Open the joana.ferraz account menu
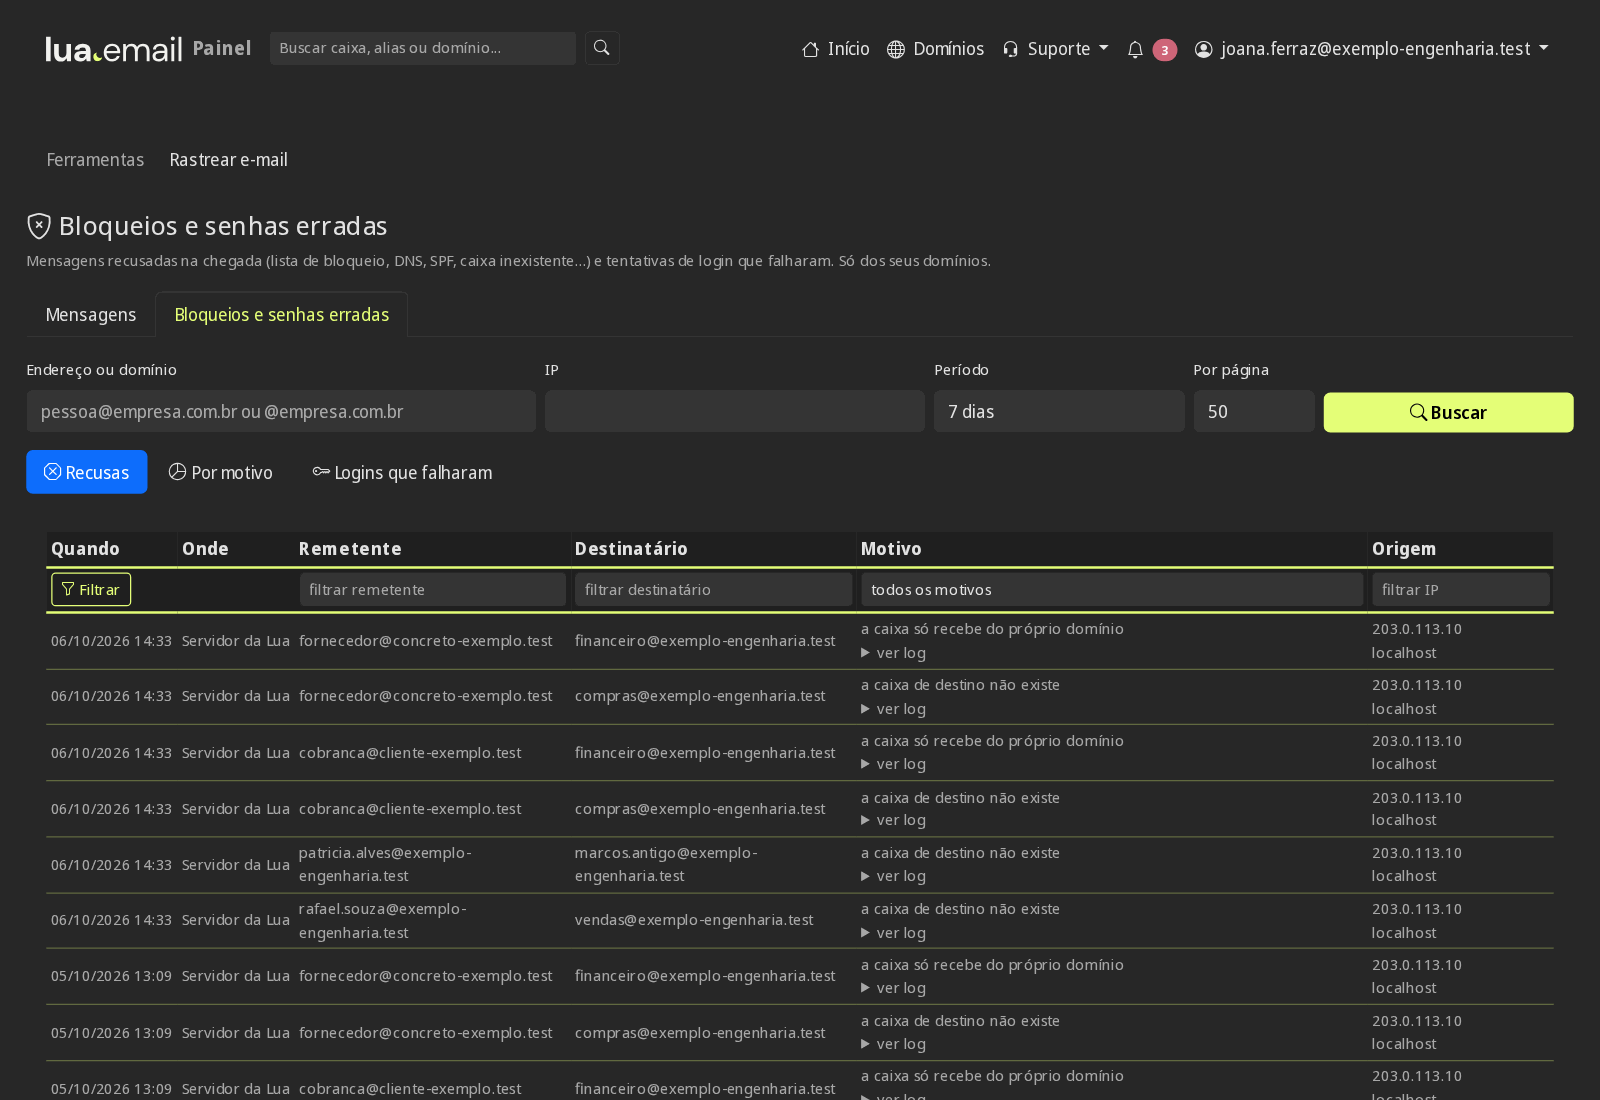1600x1100 pixels. tap(1372, 49)
